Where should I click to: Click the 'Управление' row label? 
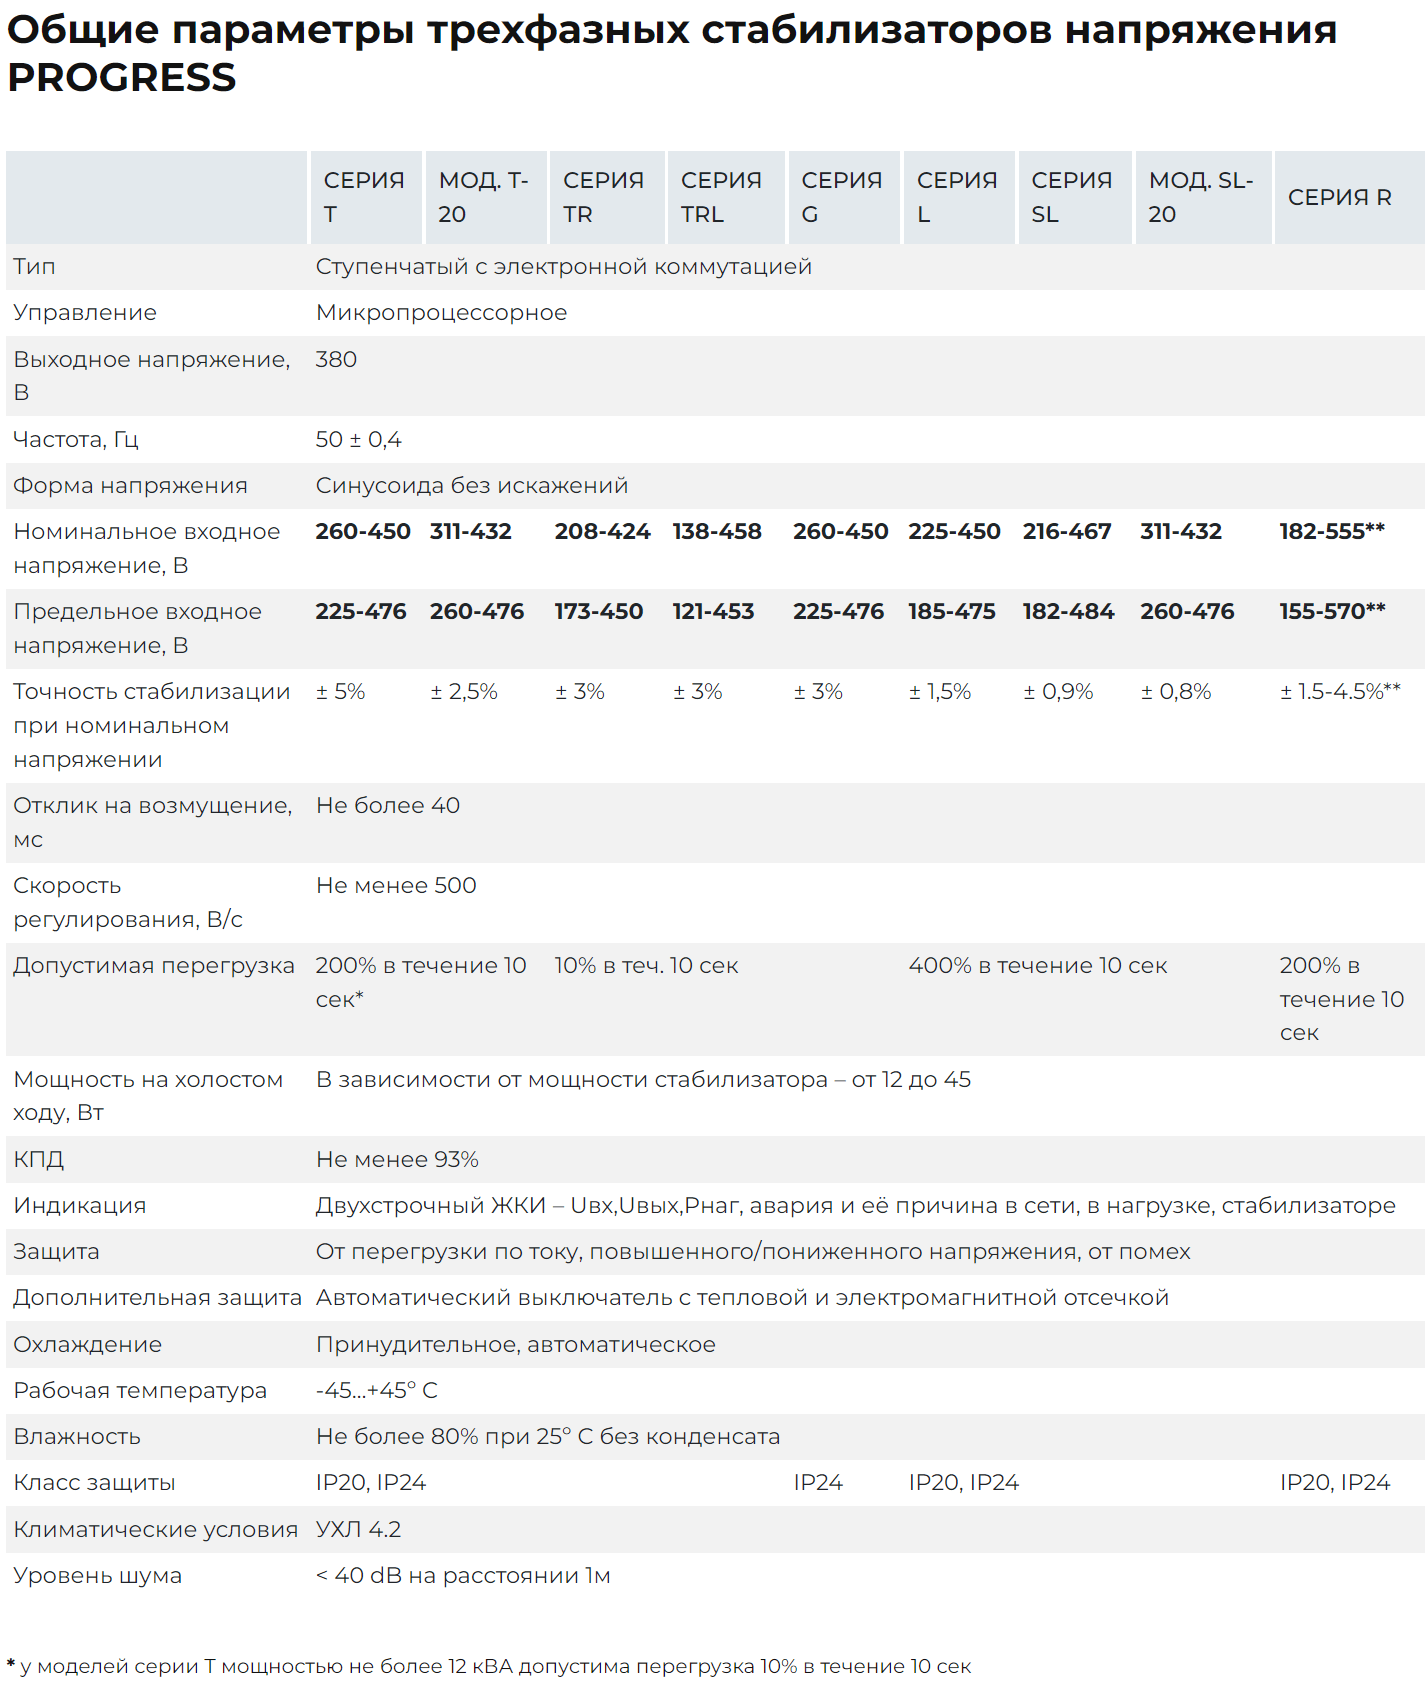[85, 313]
